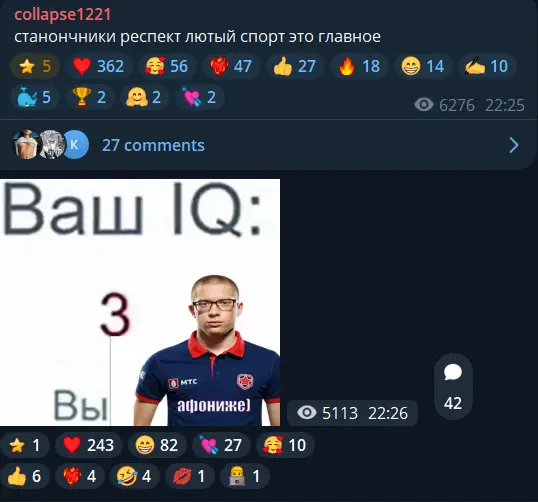
Task: Click the technologist reaction showing 1
Action: tap(245, 476)
